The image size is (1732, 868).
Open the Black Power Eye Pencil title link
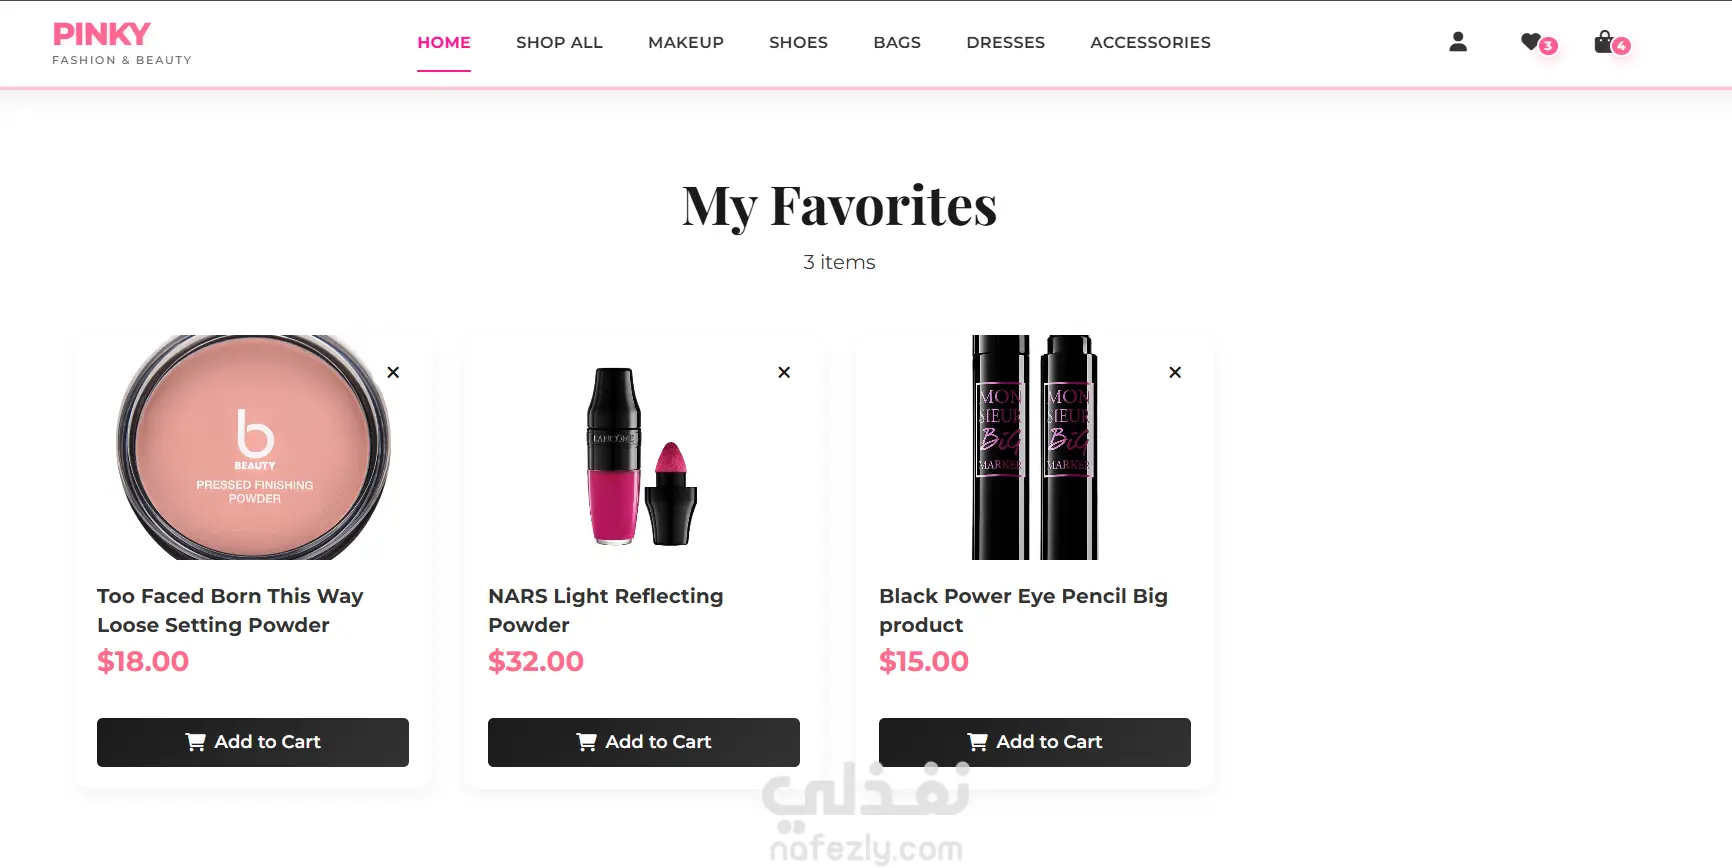click(1023, 610)
